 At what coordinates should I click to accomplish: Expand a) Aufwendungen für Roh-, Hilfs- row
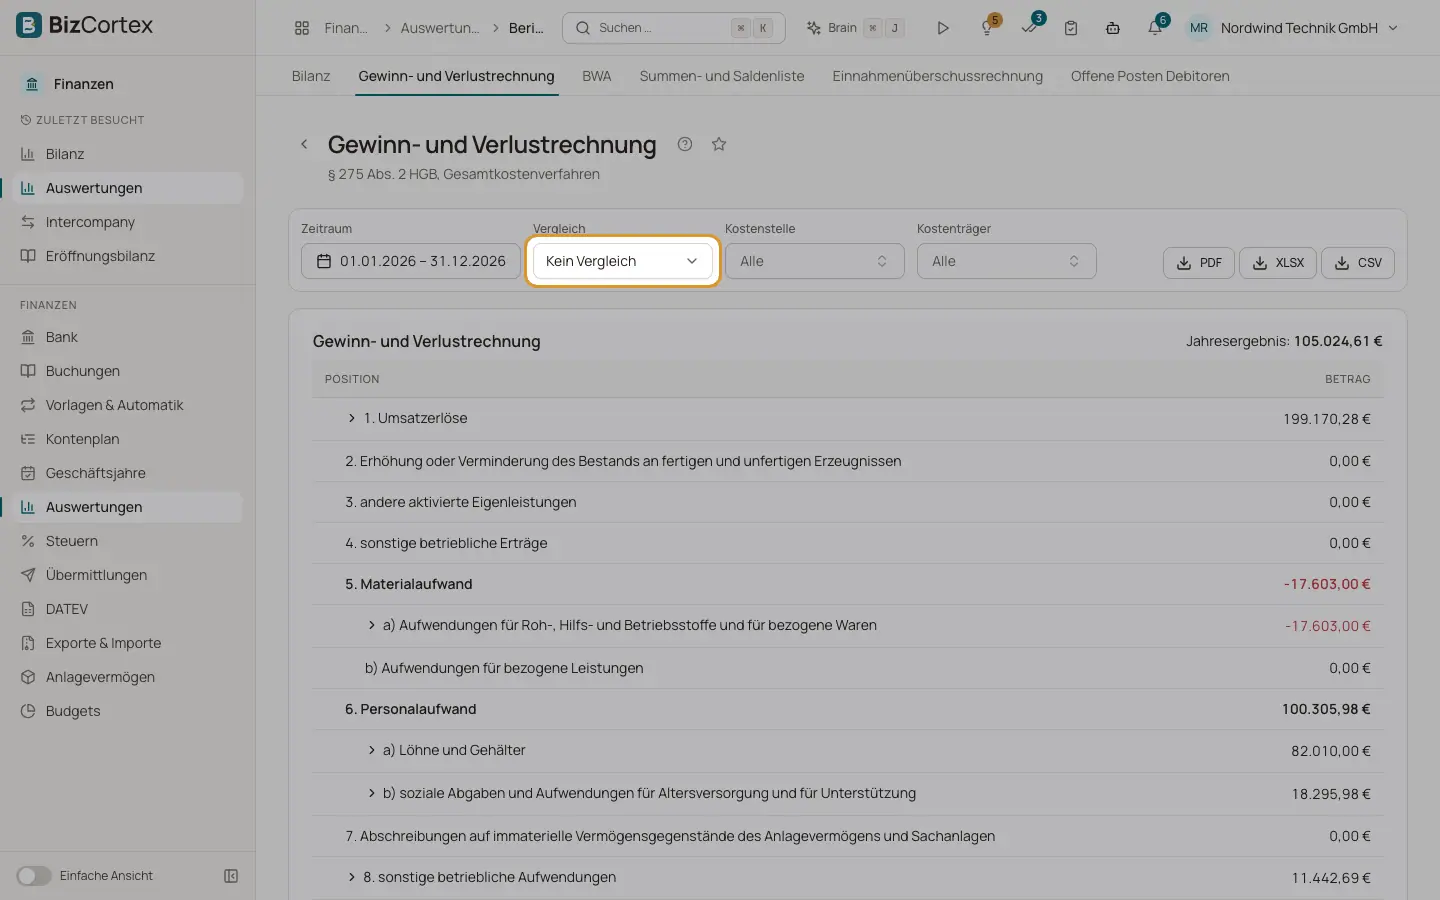[372, 625]
